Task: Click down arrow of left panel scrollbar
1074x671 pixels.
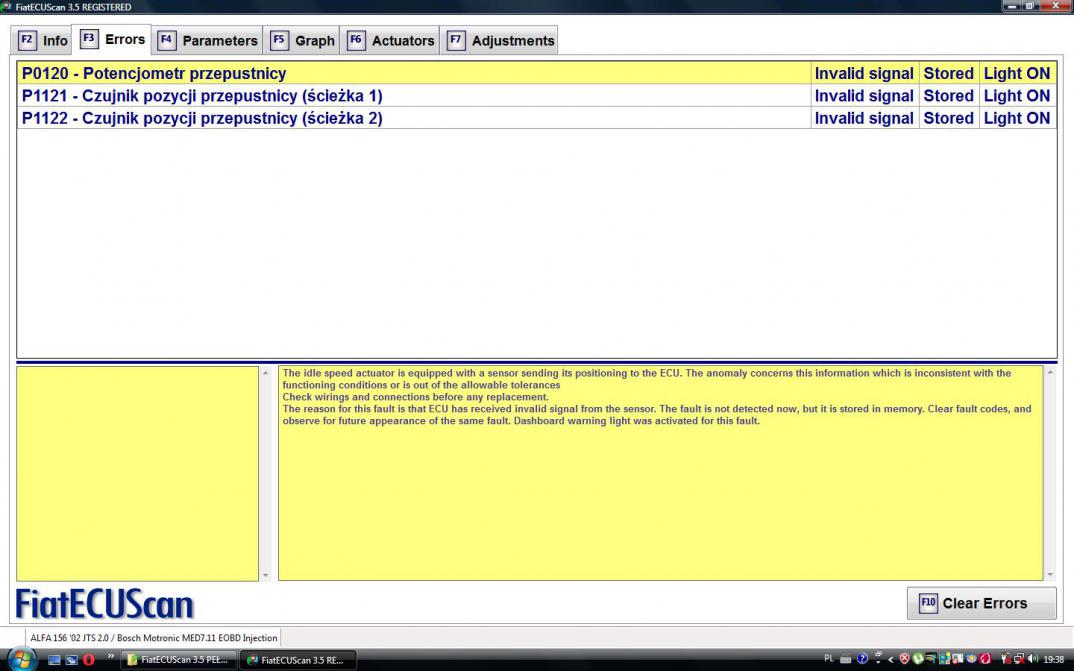Action: [x=266, y=575]
